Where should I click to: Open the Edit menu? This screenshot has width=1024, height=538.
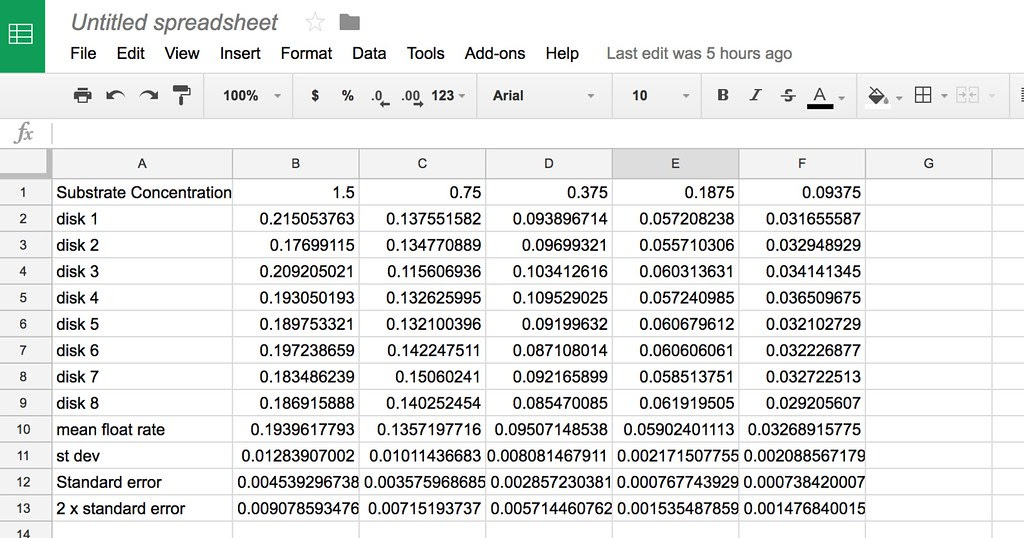[131, 54]
